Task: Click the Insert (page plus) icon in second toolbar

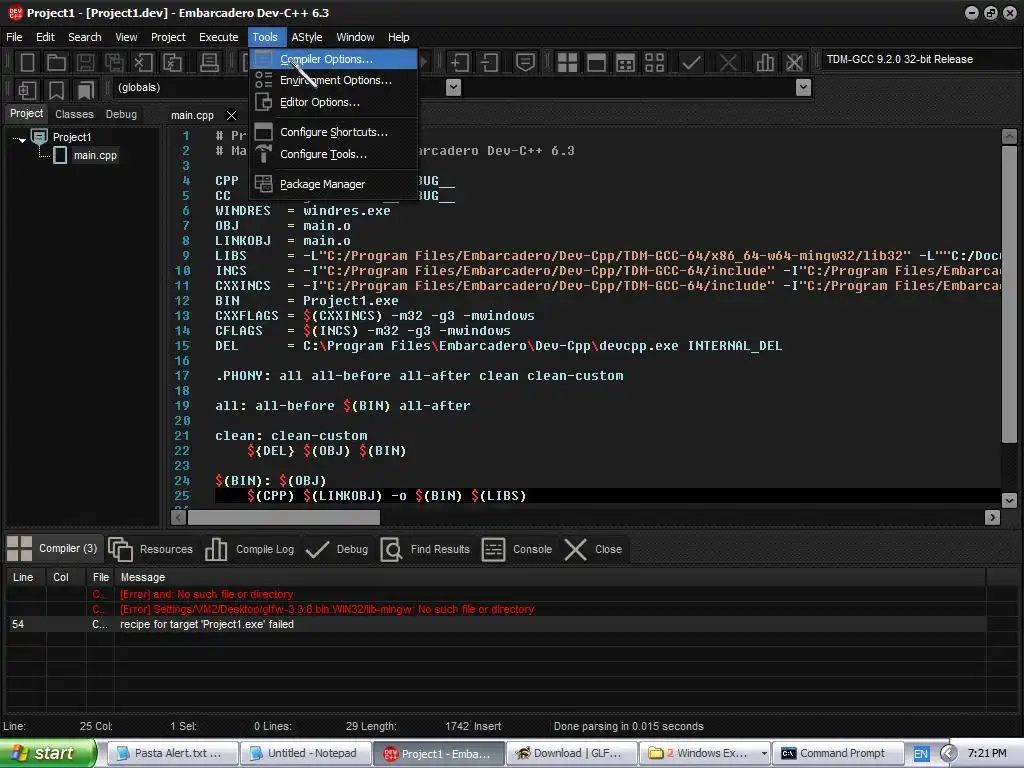Action: 27,90
